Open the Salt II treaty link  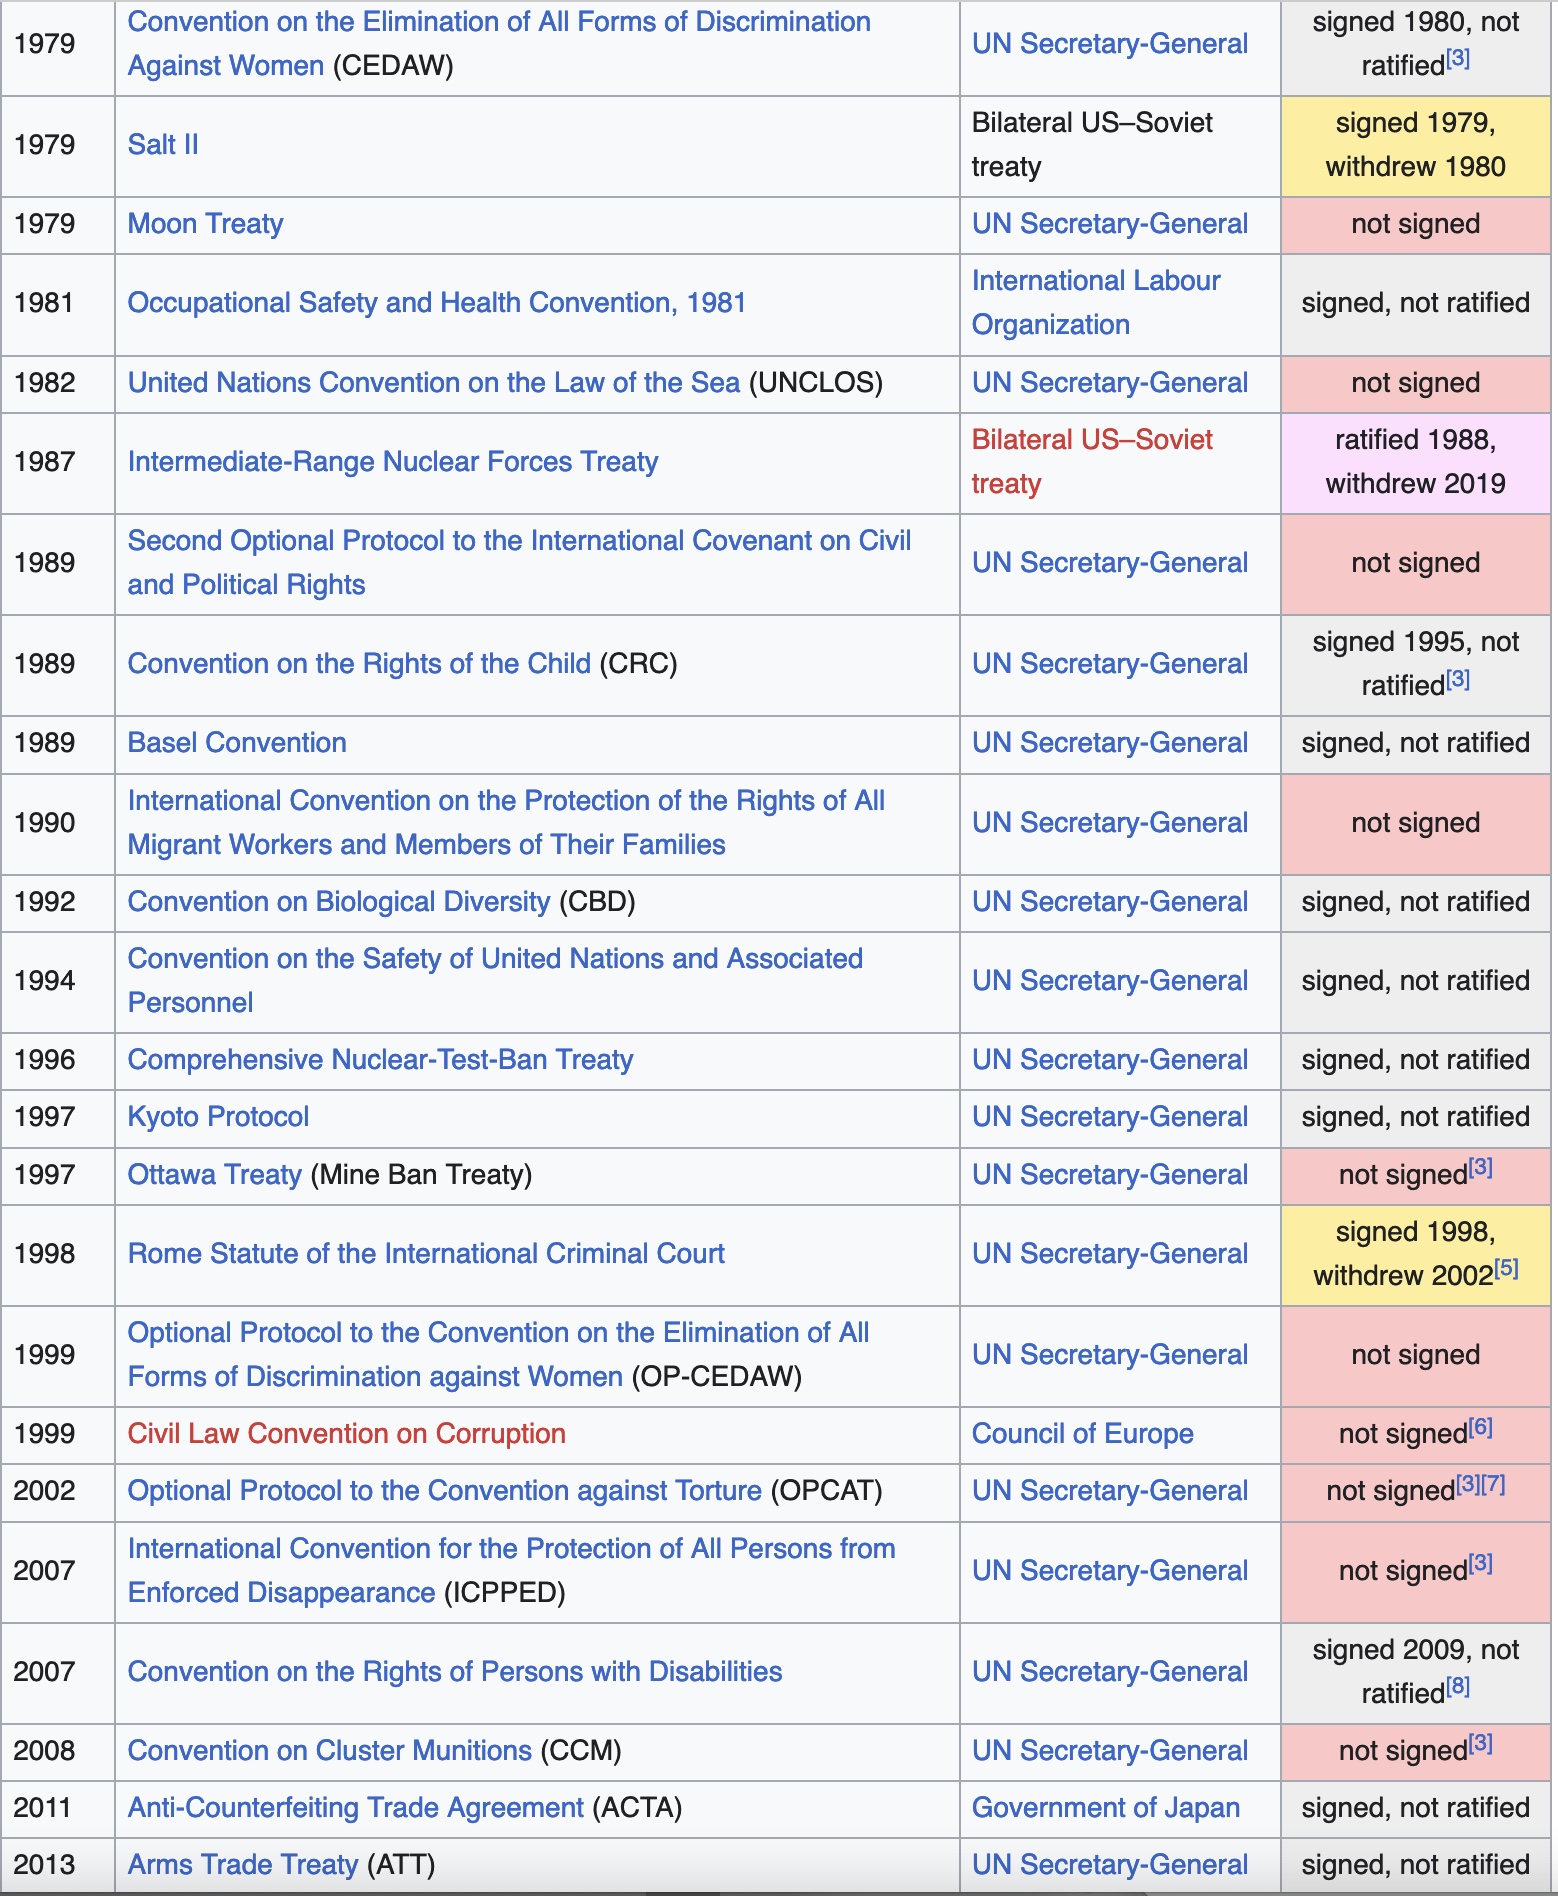(163, 145)
